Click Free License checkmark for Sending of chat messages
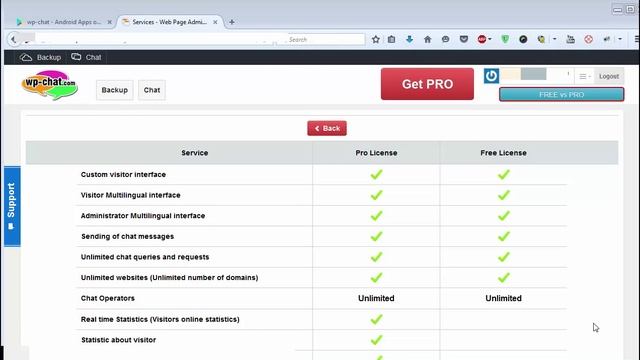Screen dimensions: 640x360 tap(504, 236)
